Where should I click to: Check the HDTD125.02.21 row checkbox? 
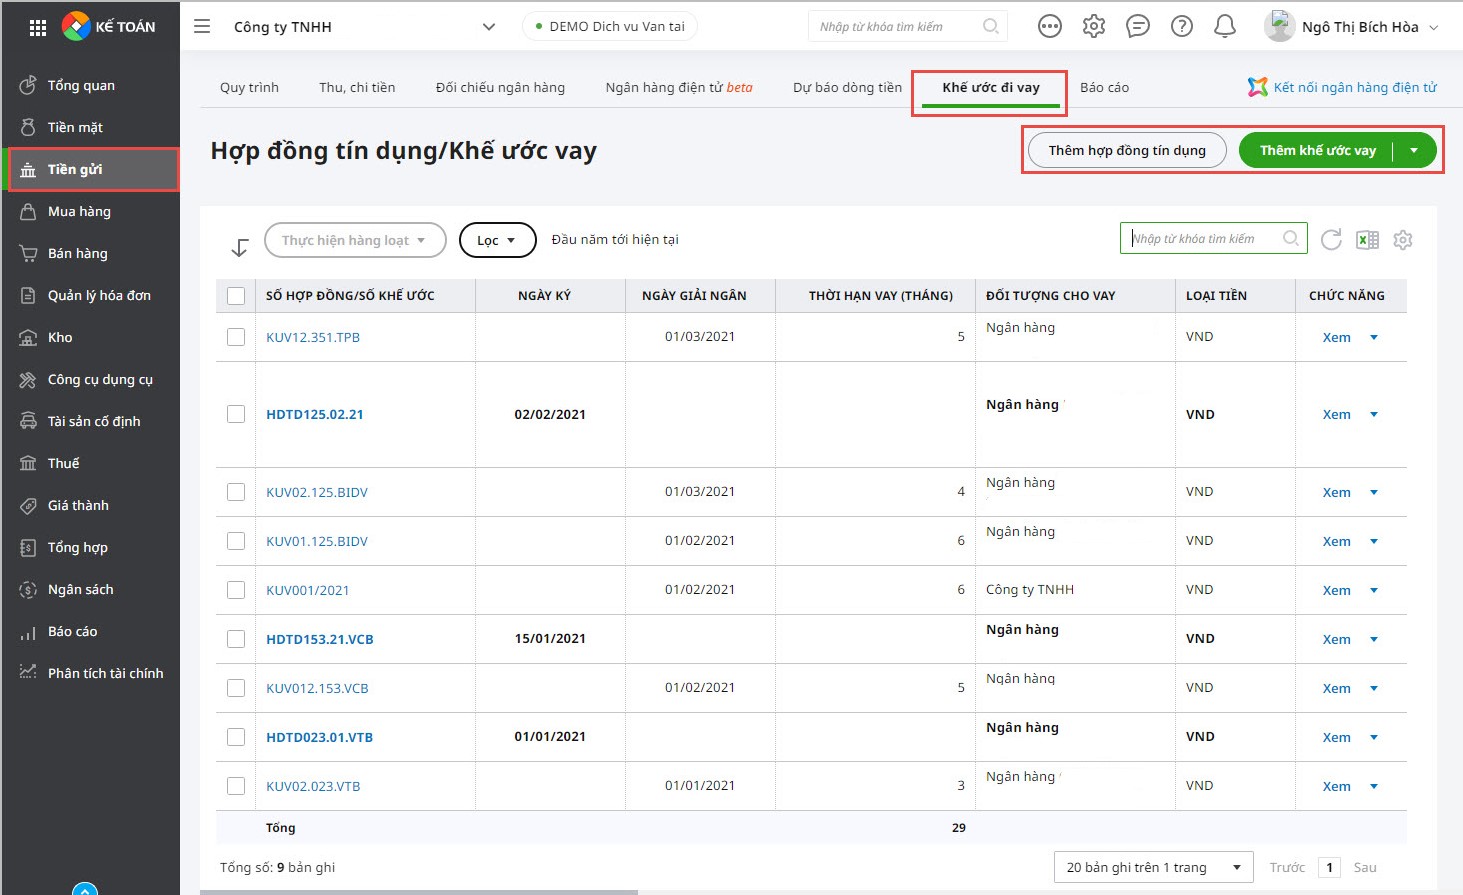tap(236, 414)
